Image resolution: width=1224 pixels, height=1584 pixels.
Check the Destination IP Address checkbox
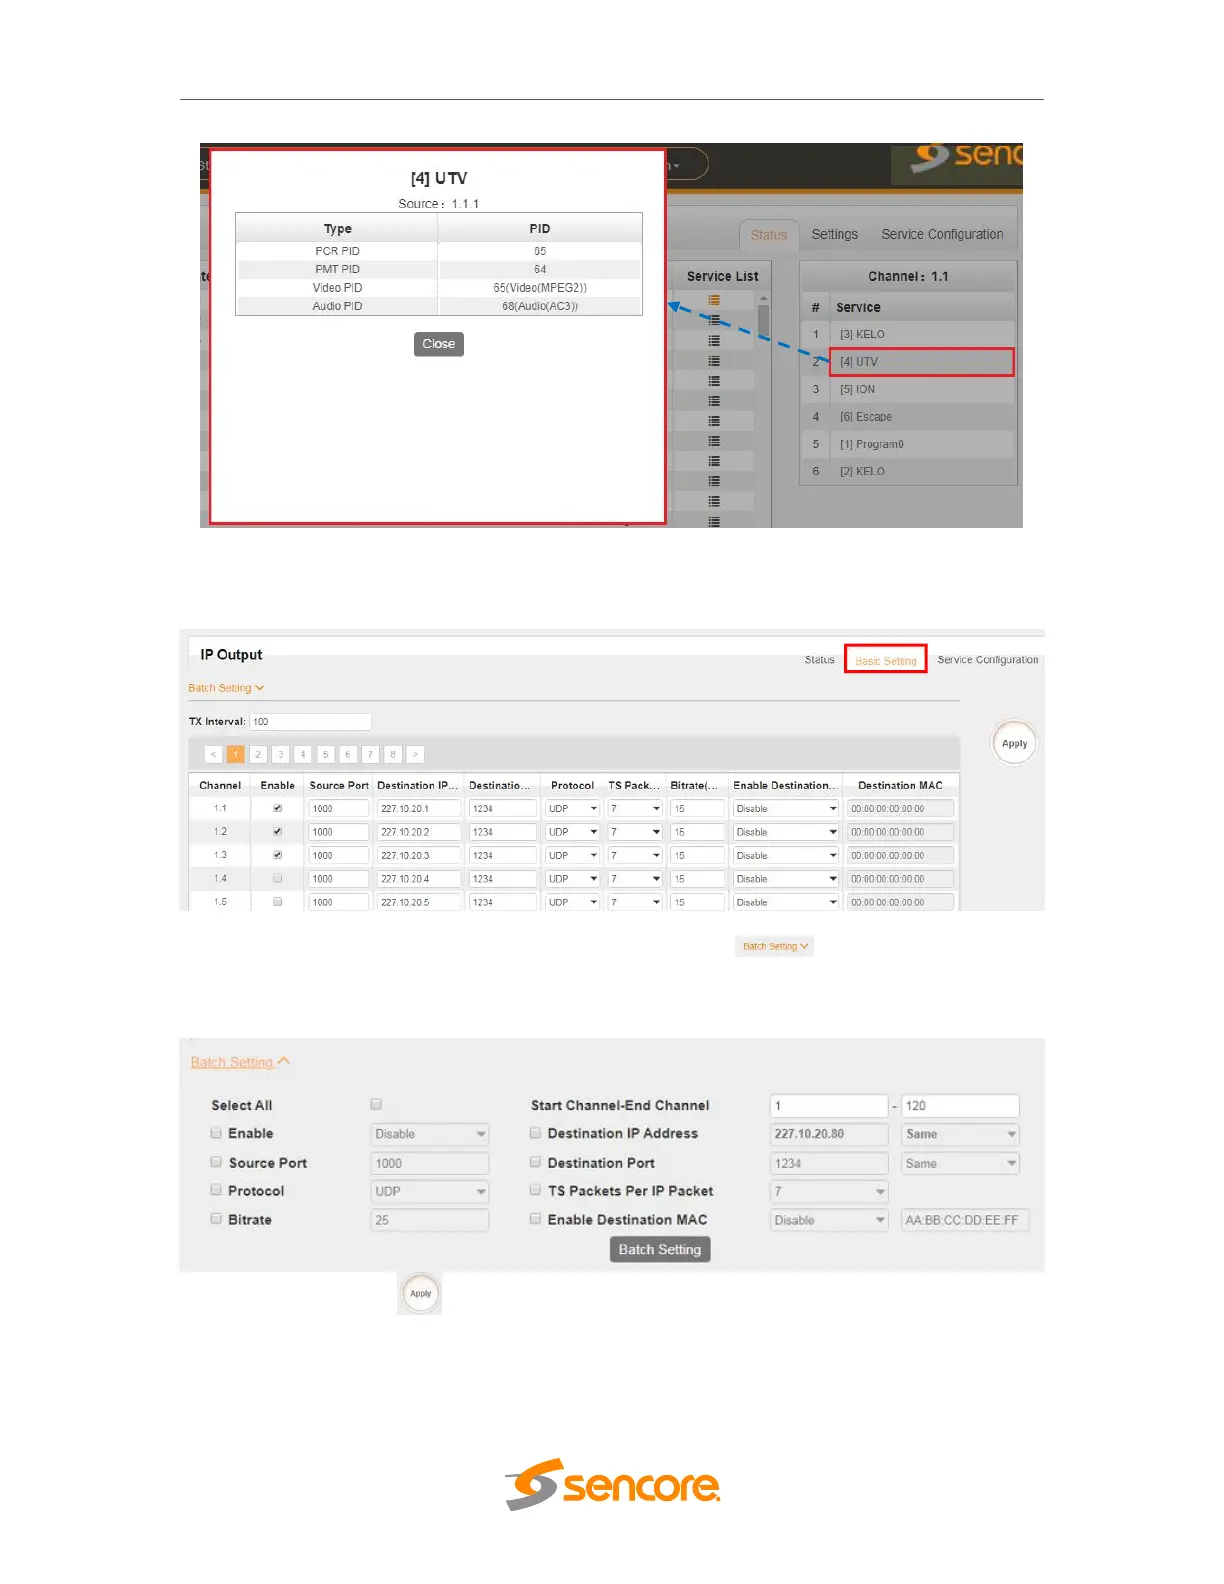click(535, 1133)
